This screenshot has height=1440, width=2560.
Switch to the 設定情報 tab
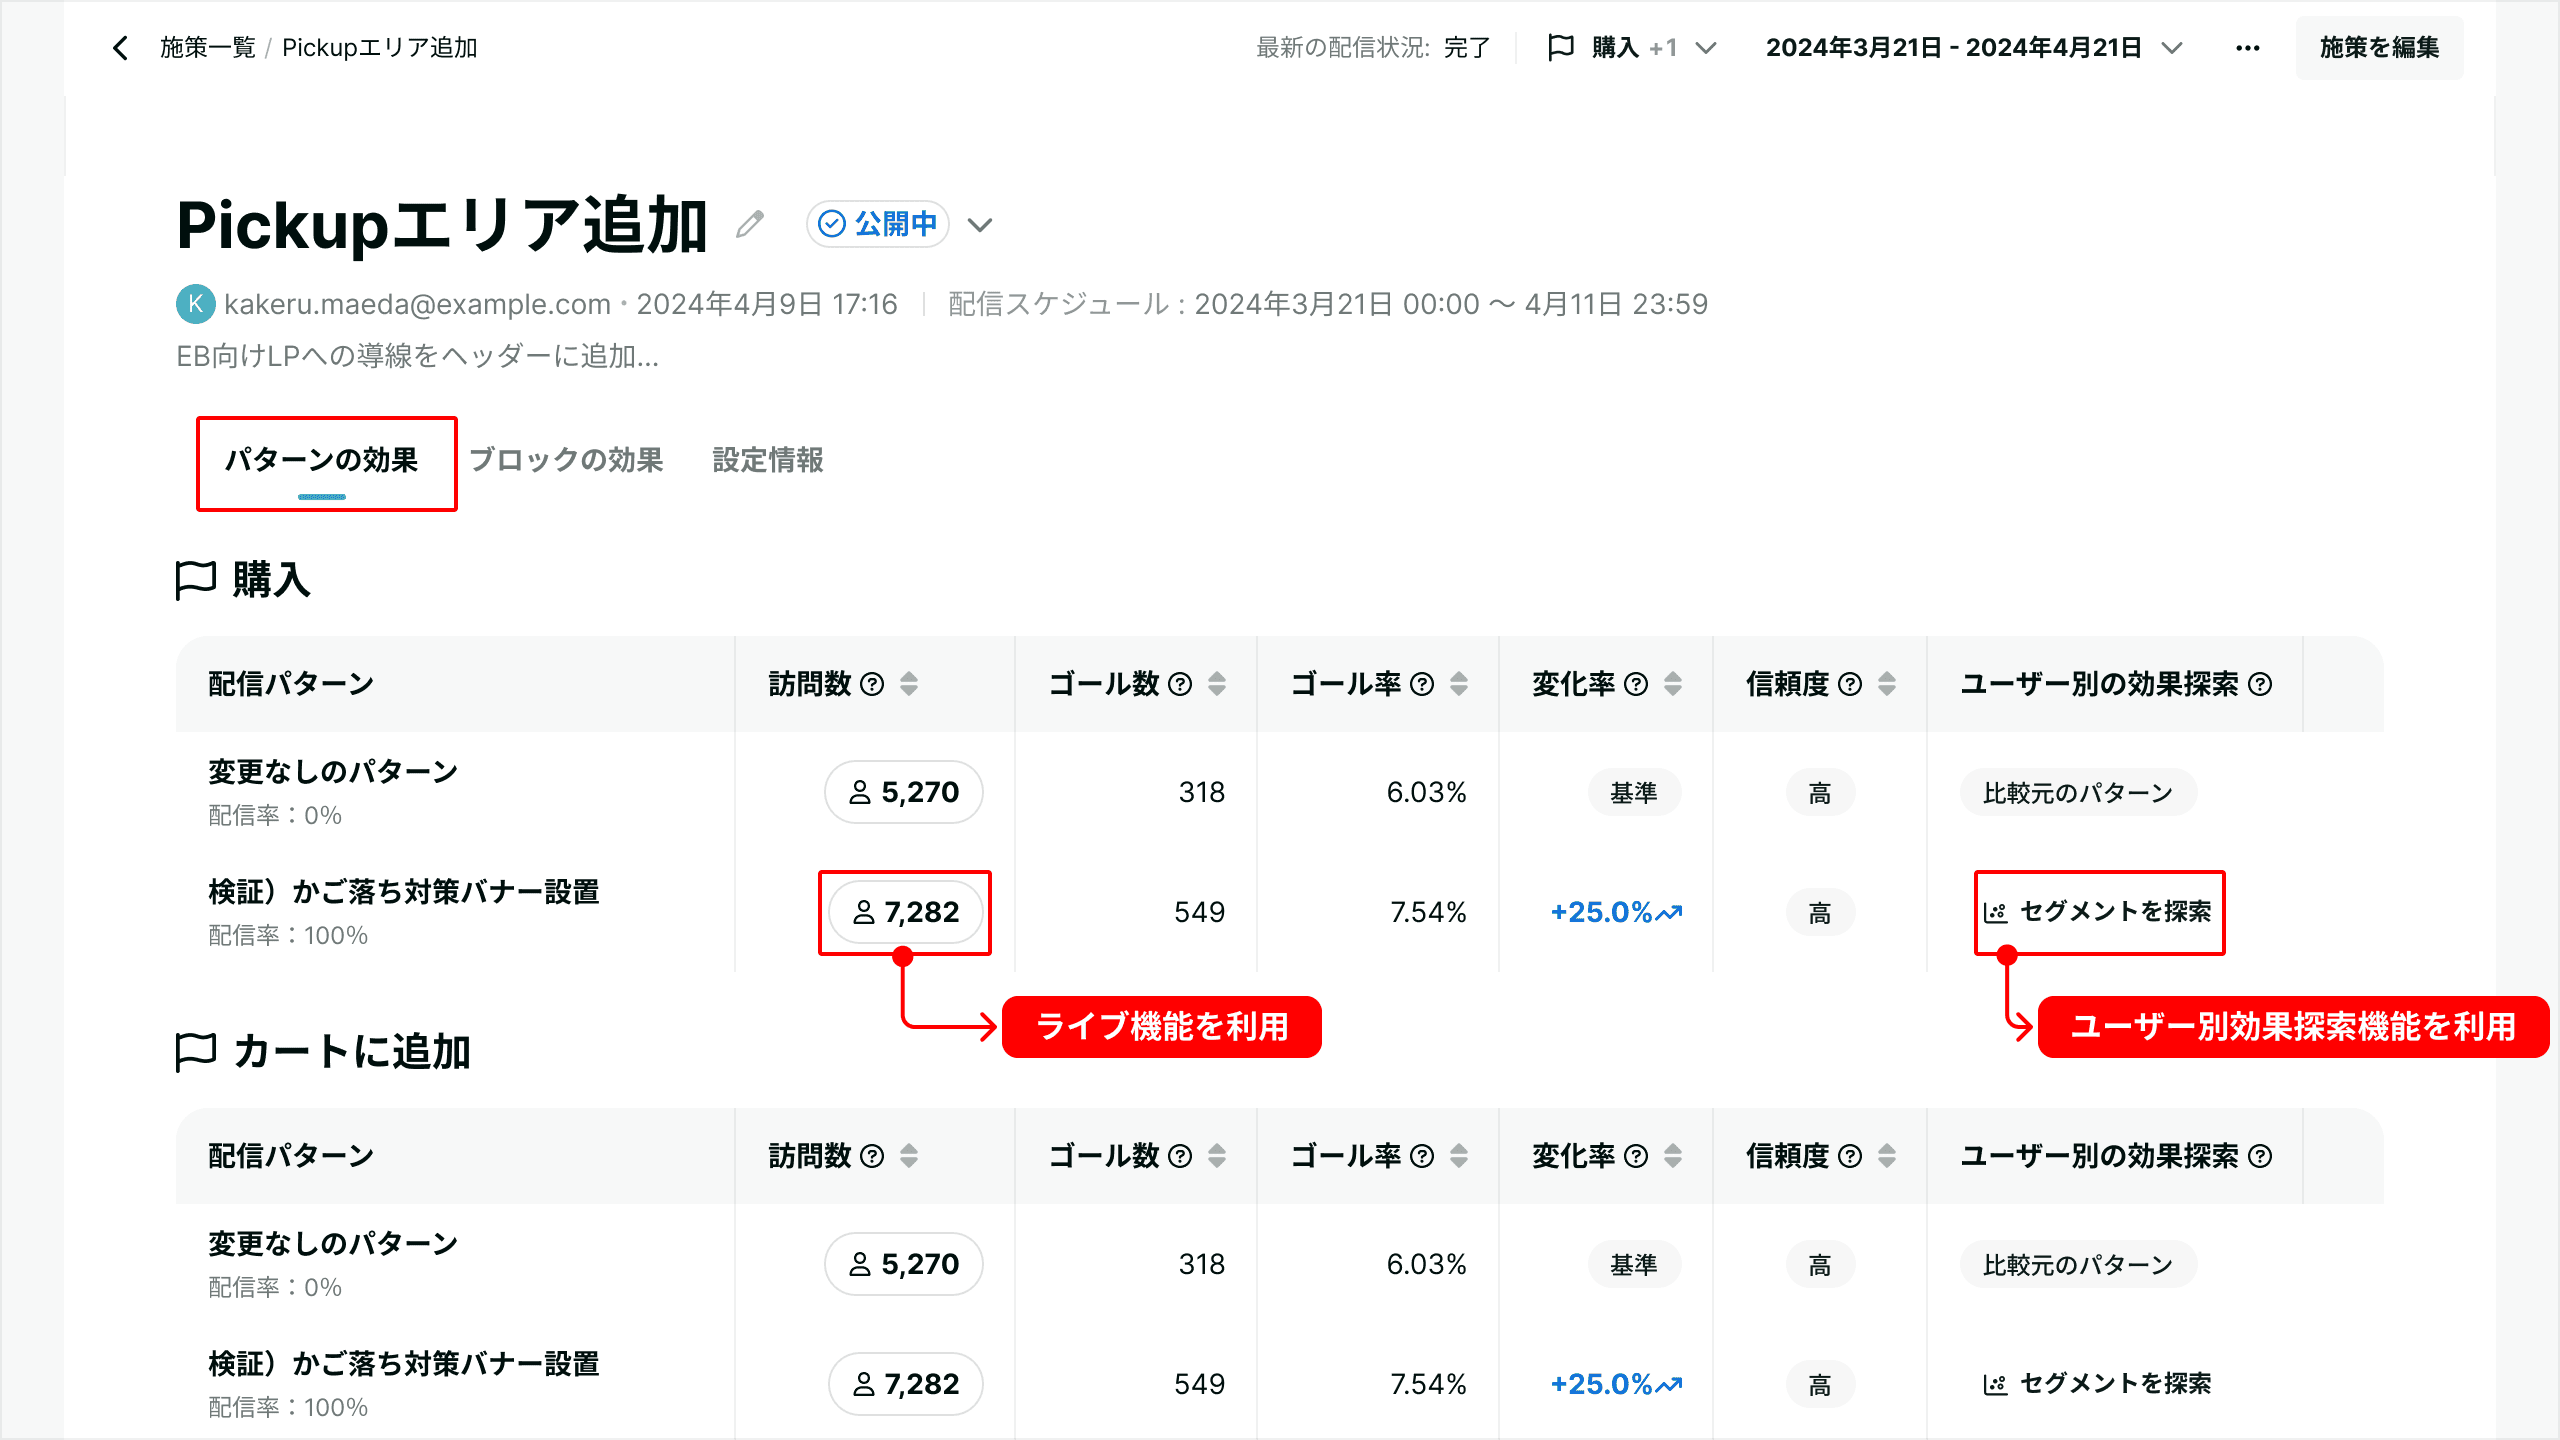coord(768,460)
